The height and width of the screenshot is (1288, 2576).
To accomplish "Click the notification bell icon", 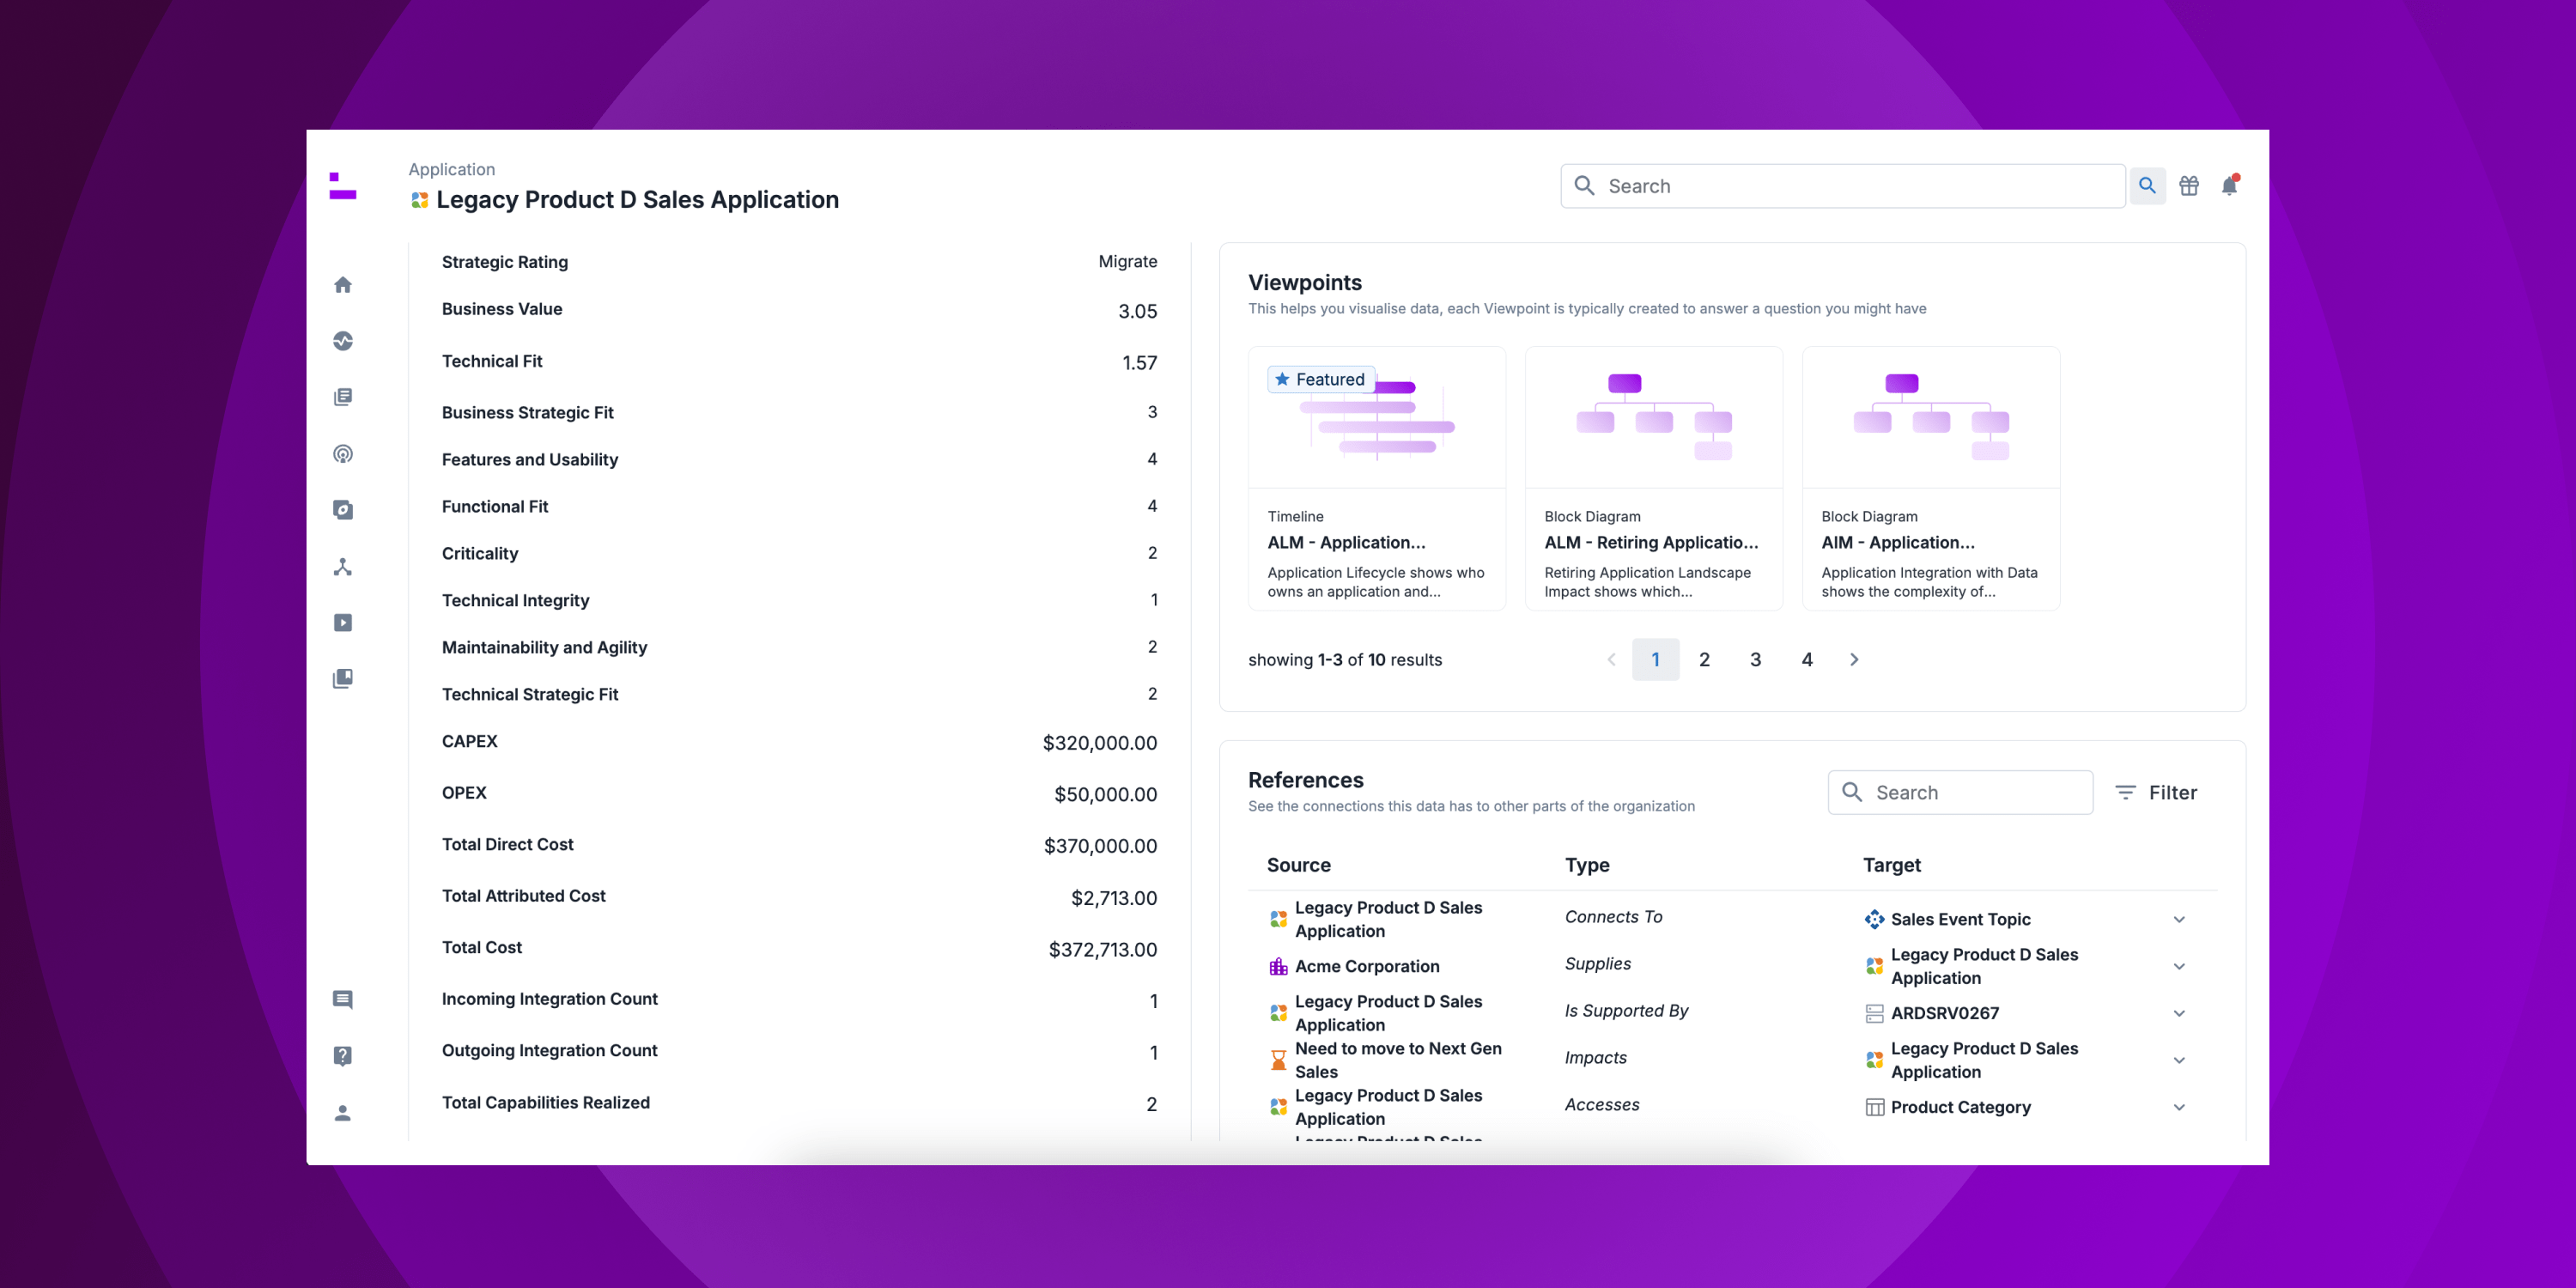I will (x=2229, y=185).
